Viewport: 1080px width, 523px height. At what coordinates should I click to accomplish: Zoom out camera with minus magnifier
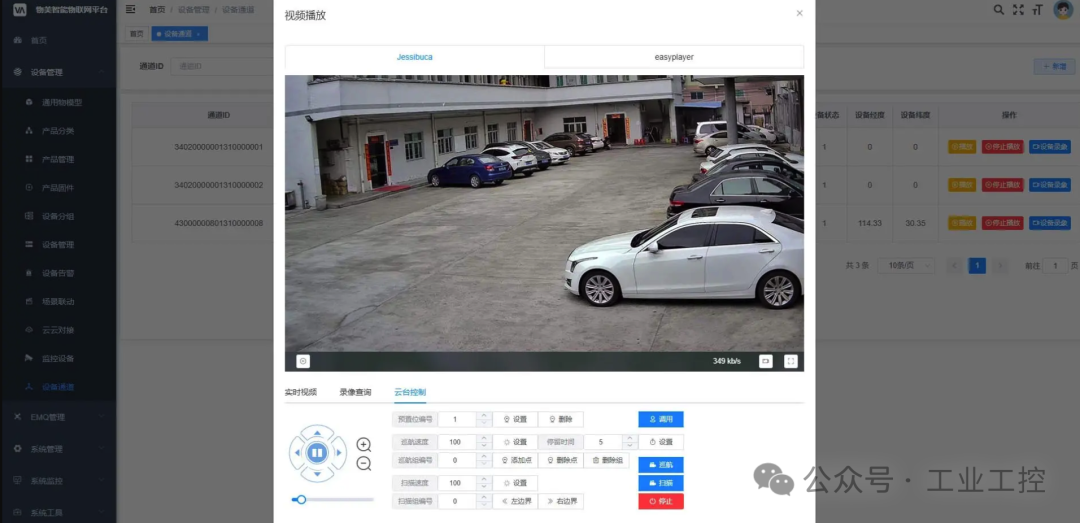[364, 464]
